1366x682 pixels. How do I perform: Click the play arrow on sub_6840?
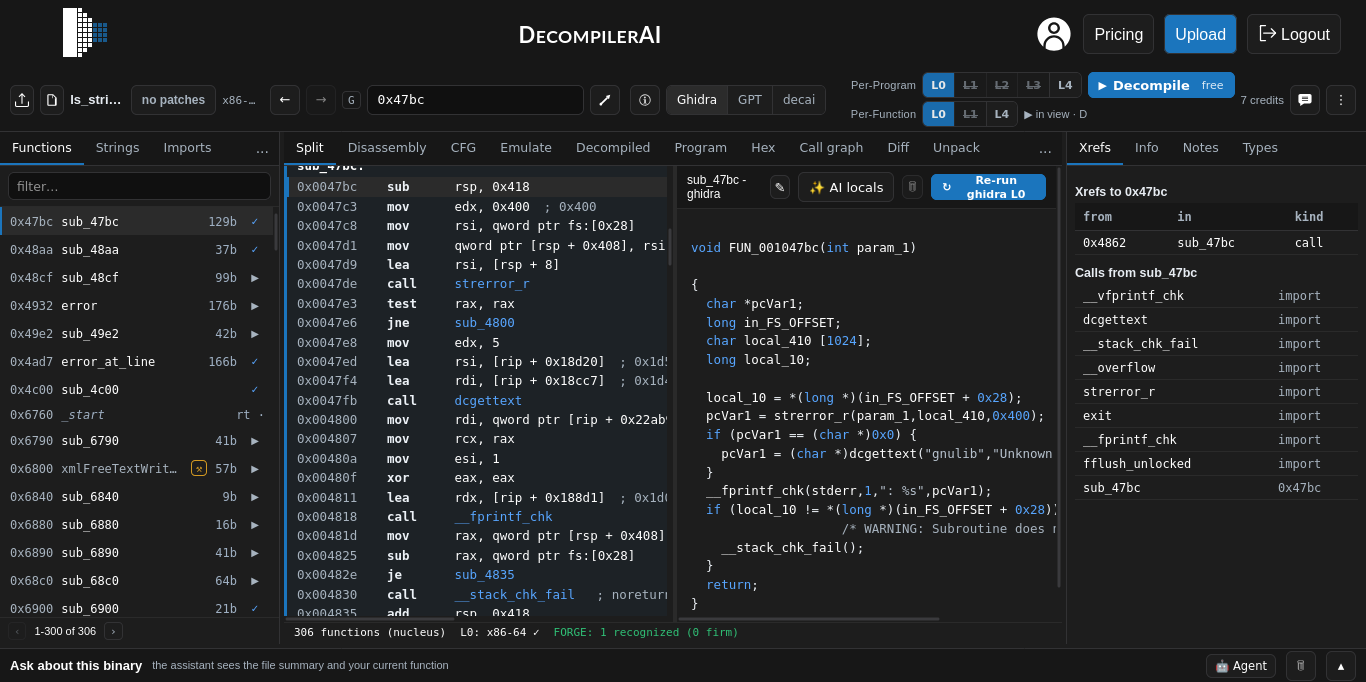coord(255,496)
